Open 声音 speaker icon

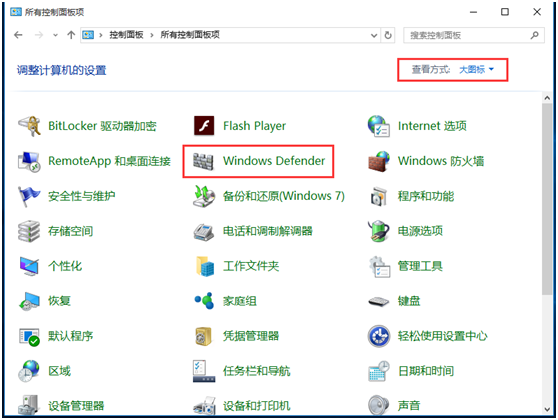379,405
